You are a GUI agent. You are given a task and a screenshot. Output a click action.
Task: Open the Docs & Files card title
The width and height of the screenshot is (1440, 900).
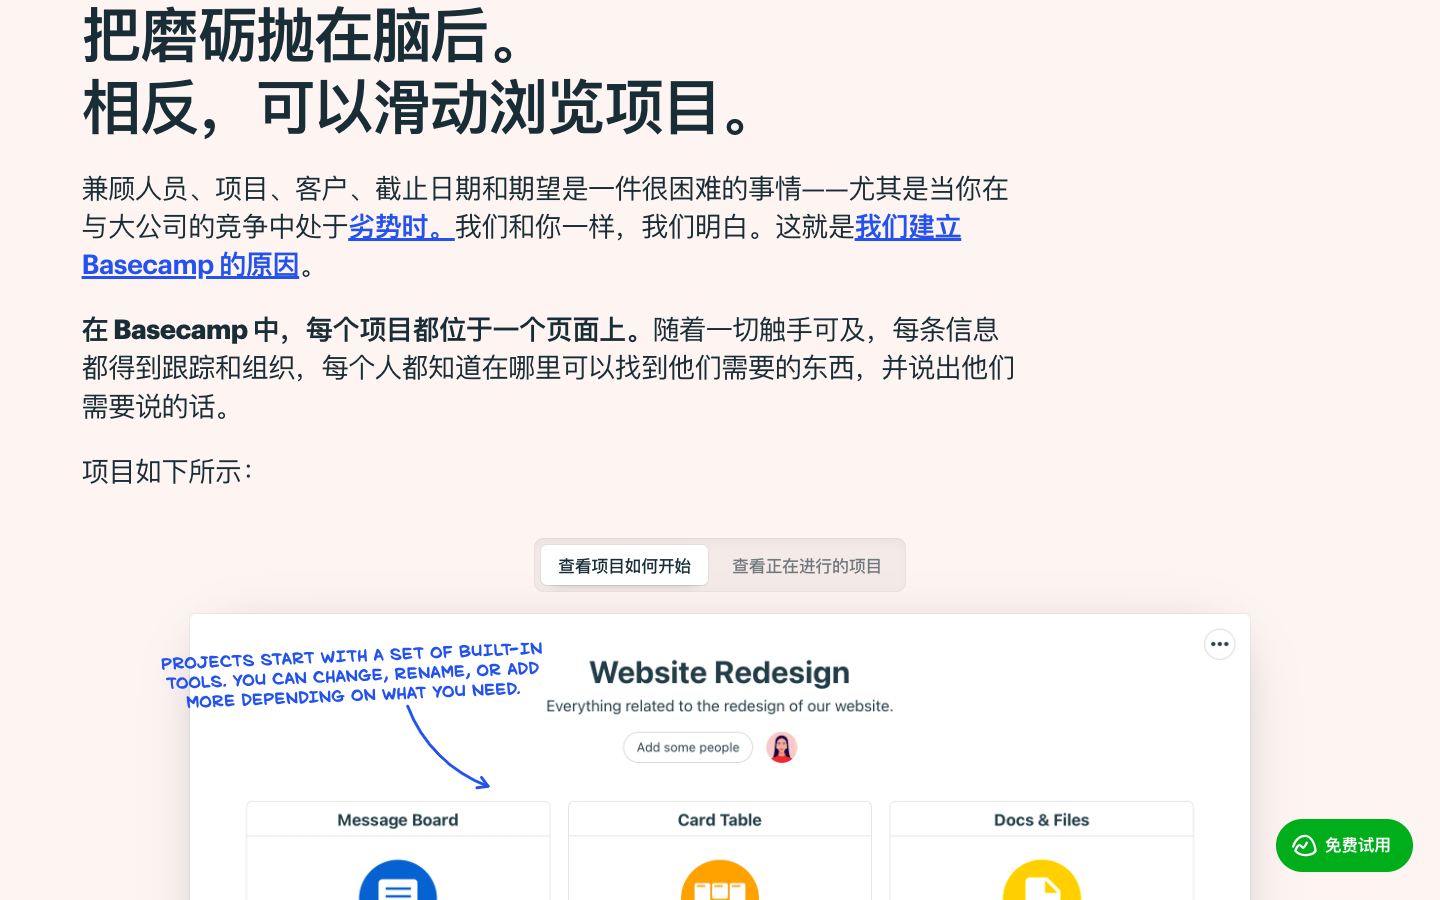[x=1041, y=820]
